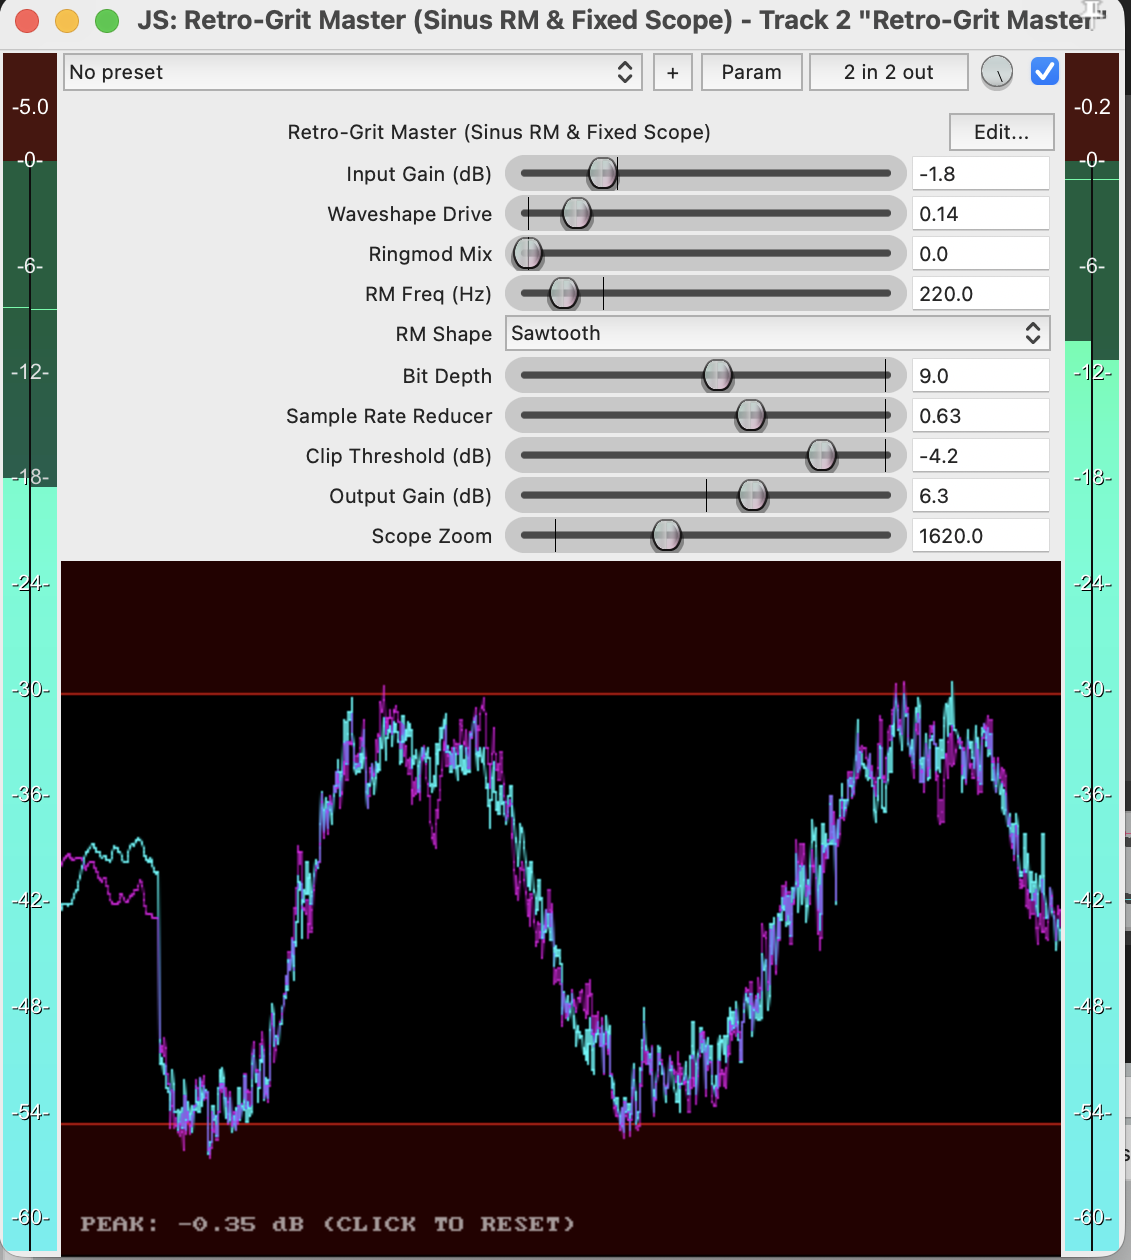Click the RM Freq slider handle
The width and height of the screenshot is (1131, 1260).
tap(564, 293)
